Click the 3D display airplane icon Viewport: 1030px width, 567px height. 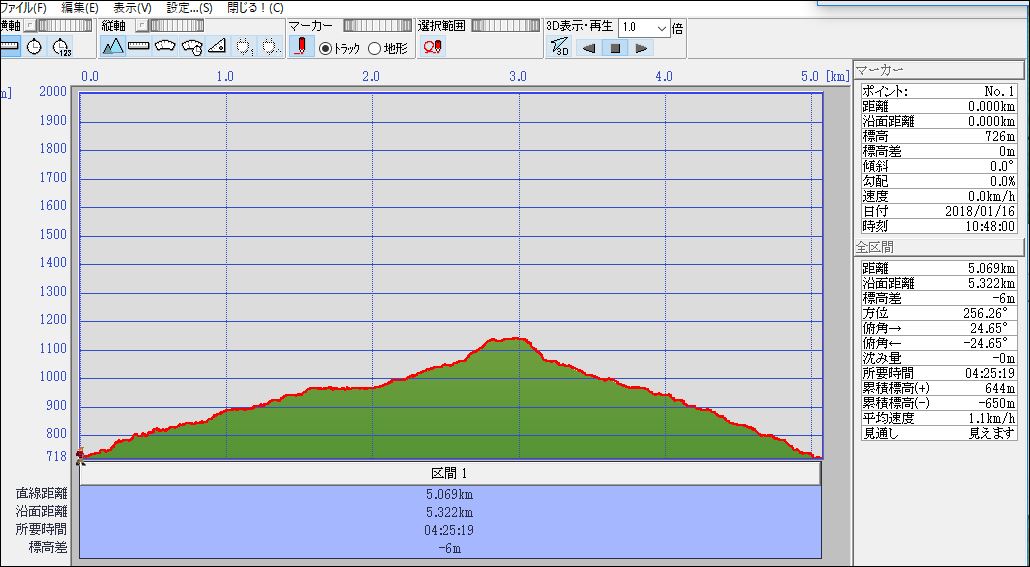click(560, 47)
